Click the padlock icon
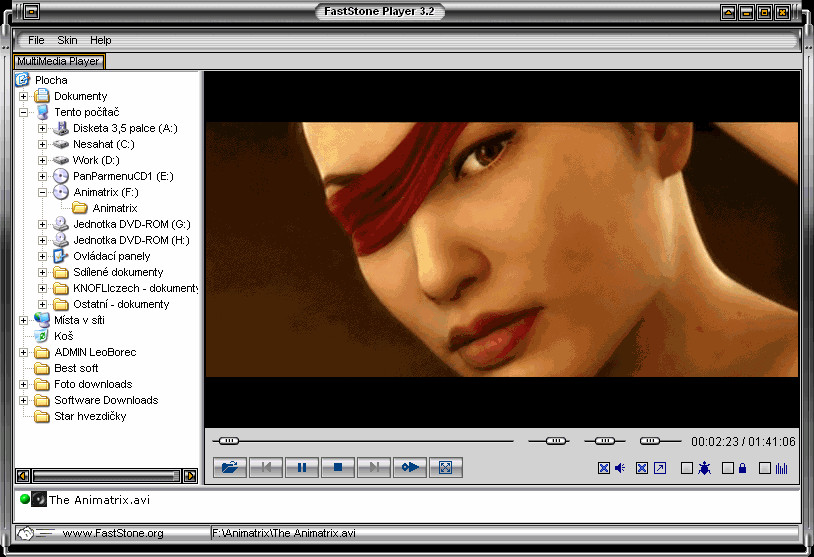The image size is (814, 557). click(742, 468)
